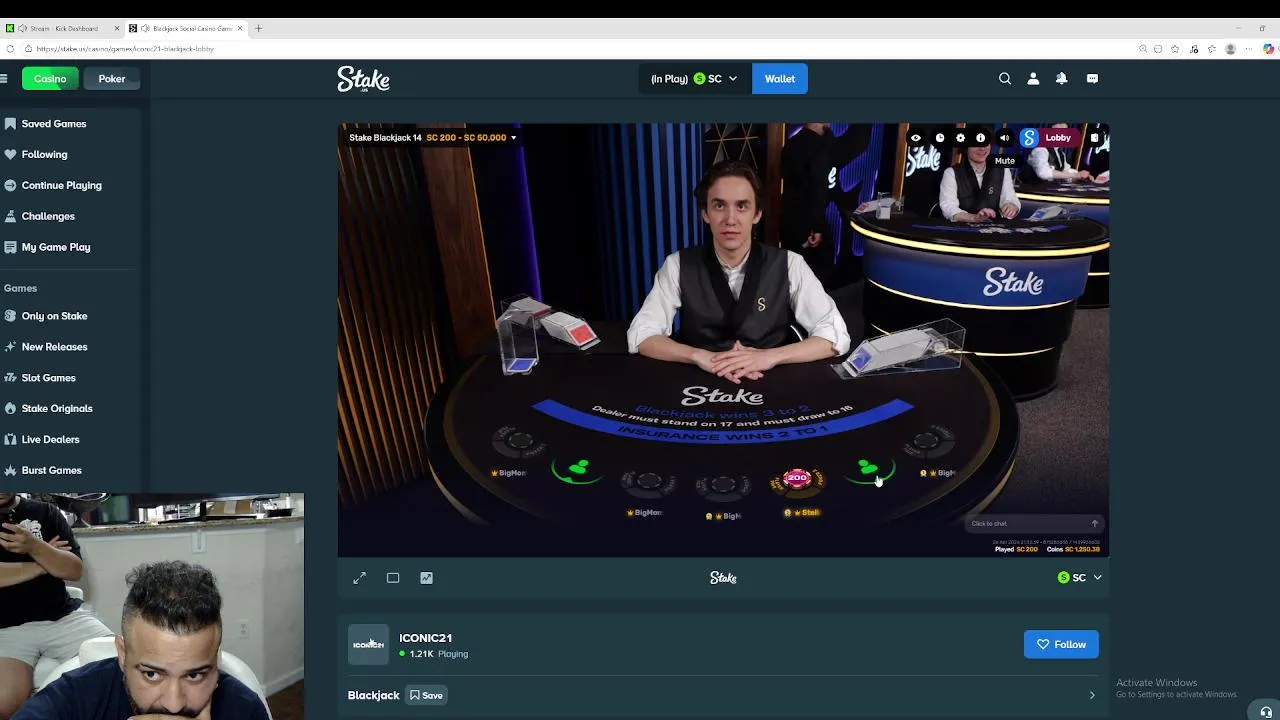
Task: Open Copilot icon in browser toolbar
Action: pos(1271,49)
